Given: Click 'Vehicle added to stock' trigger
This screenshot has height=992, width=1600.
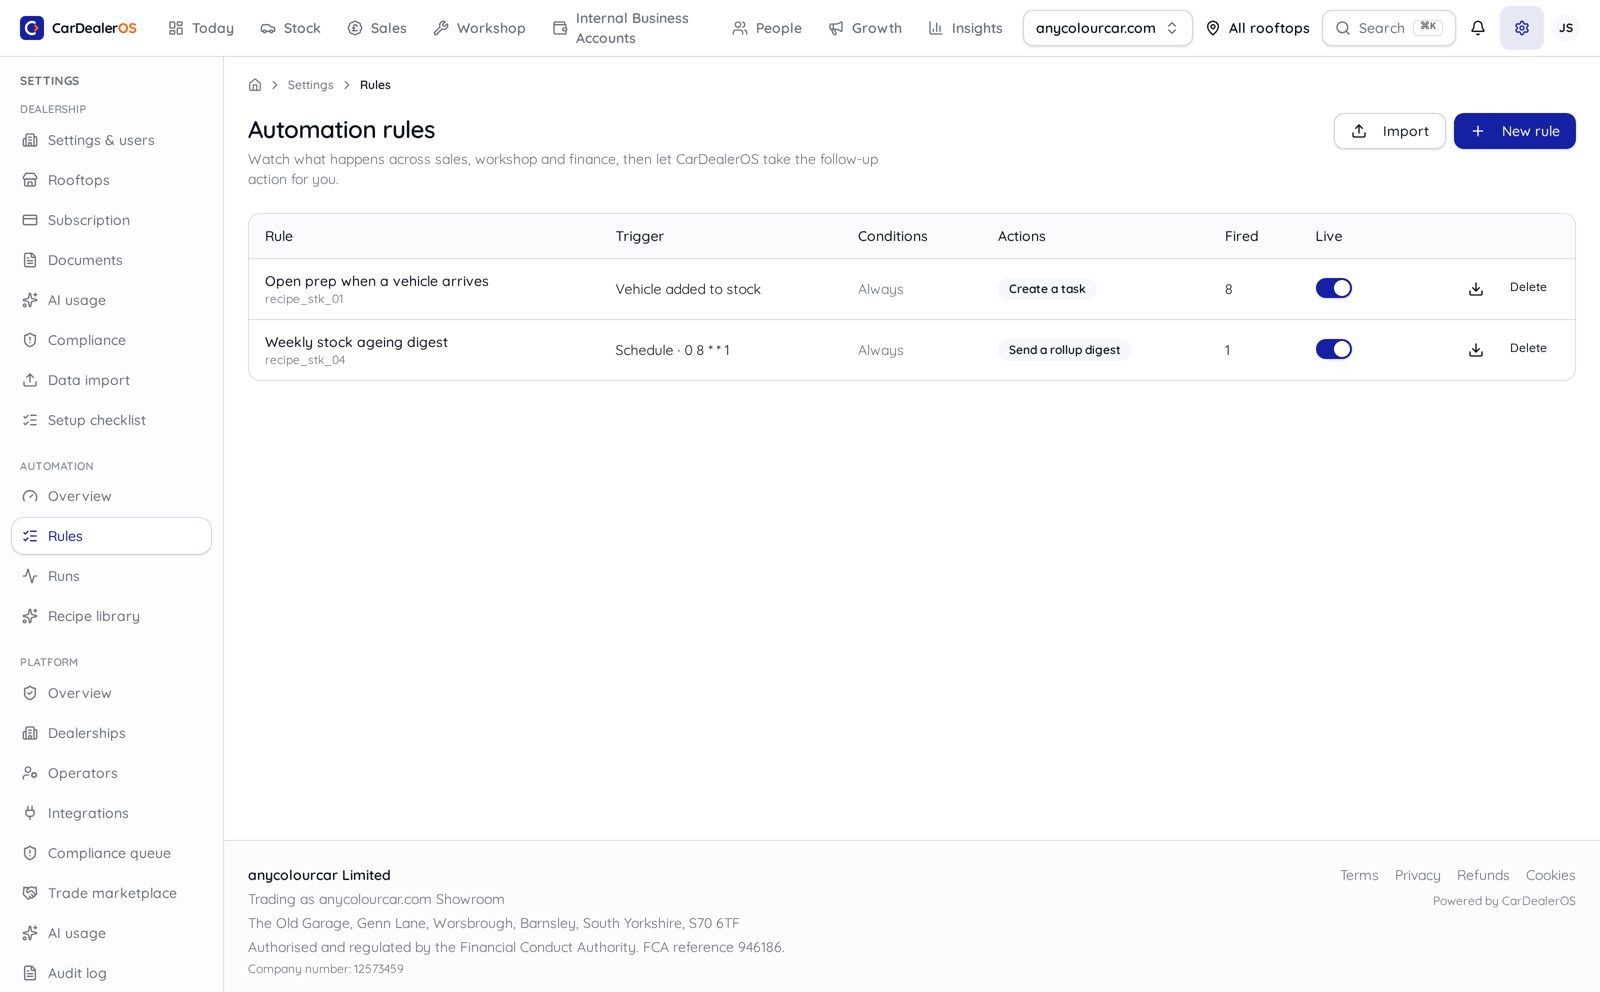Looking at the screenshot, I should 688,289.
